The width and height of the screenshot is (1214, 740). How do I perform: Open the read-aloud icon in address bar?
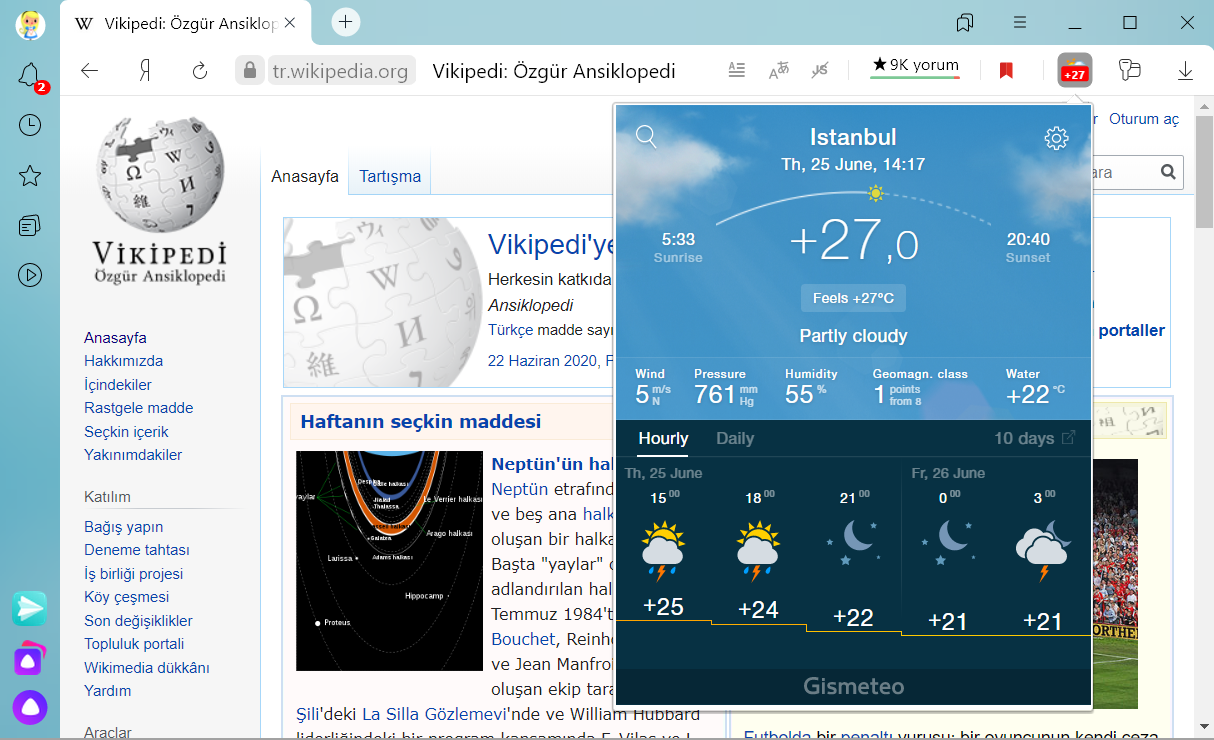pyautogui.click(x=820, y=70)
